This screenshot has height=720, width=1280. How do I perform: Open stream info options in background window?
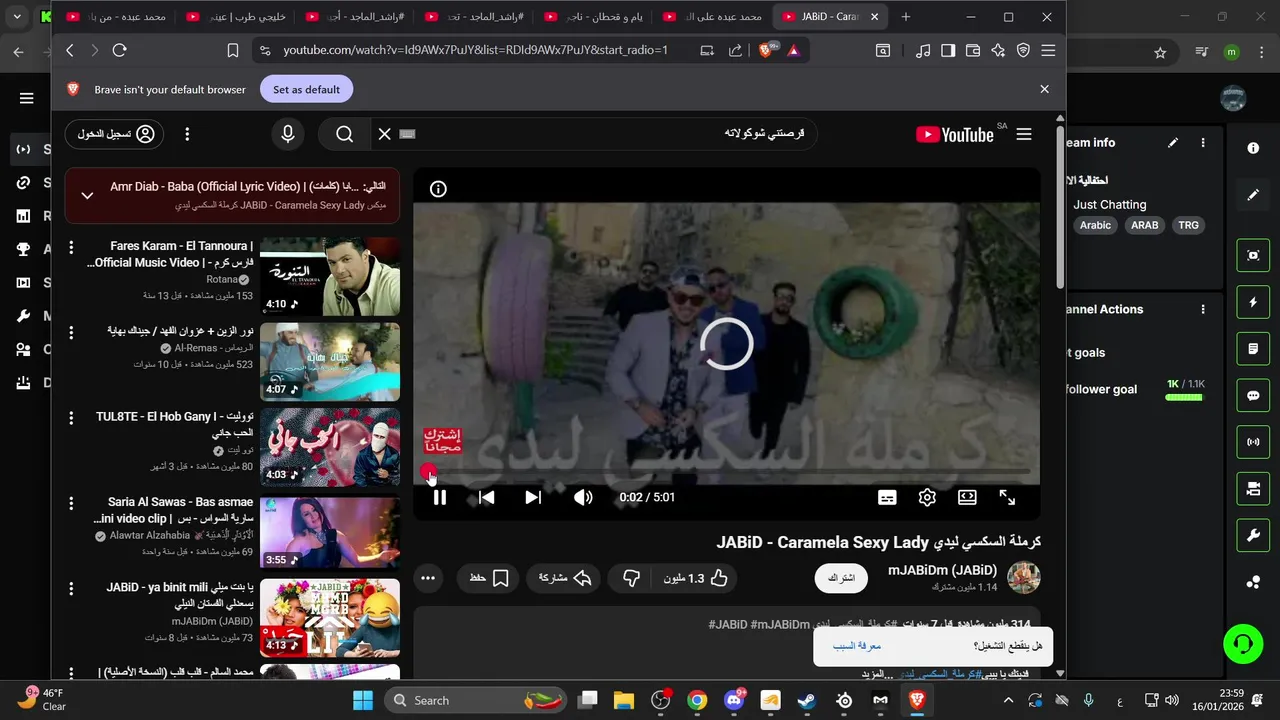(1203, 143)
